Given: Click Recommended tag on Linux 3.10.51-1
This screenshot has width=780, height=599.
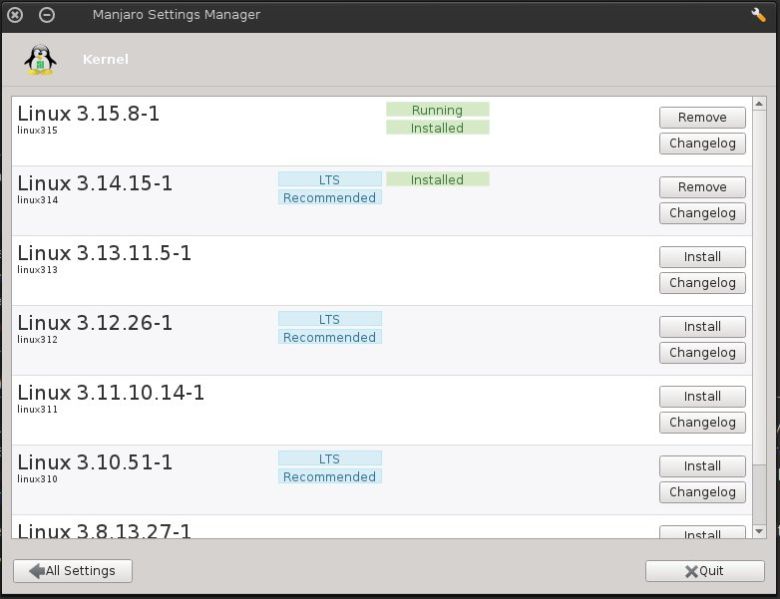Looking at the screenshot, I should [x=330, y=477].
